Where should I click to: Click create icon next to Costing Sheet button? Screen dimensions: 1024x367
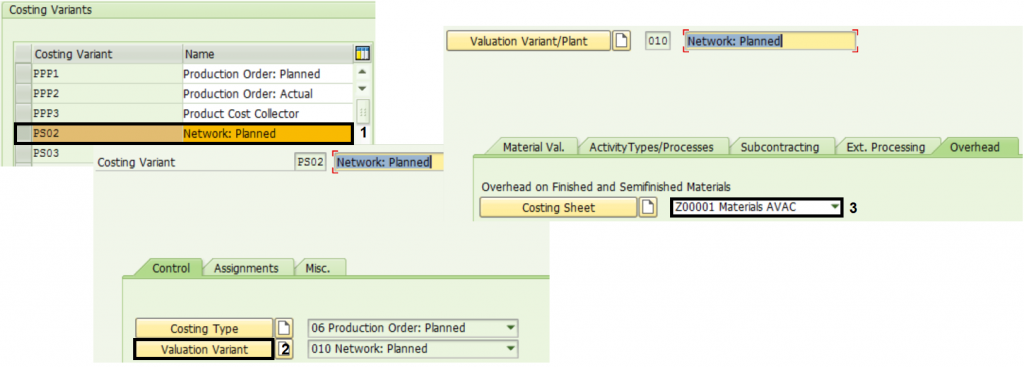tap(647, 208)
